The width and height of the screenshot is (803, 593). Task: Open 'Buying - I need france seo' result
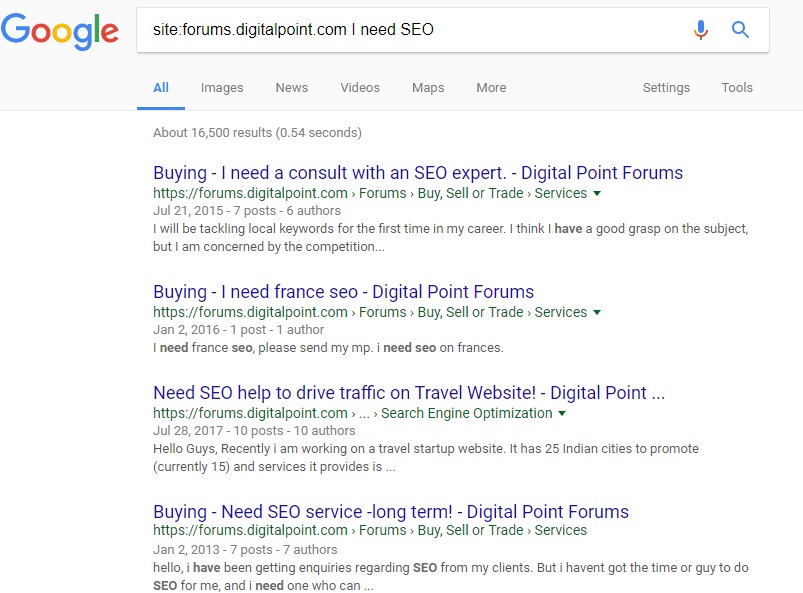(x=344, y=292)
